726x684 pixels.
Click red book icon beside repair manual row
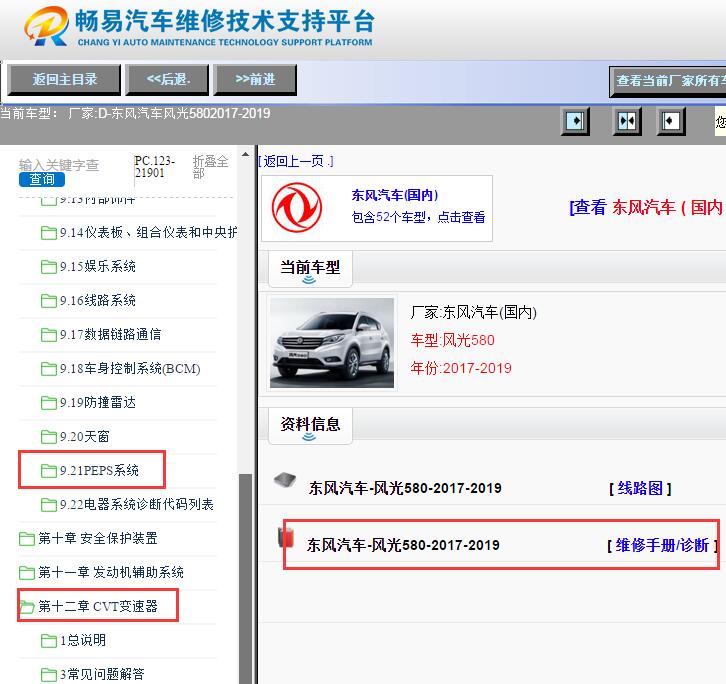click(286, 538)
